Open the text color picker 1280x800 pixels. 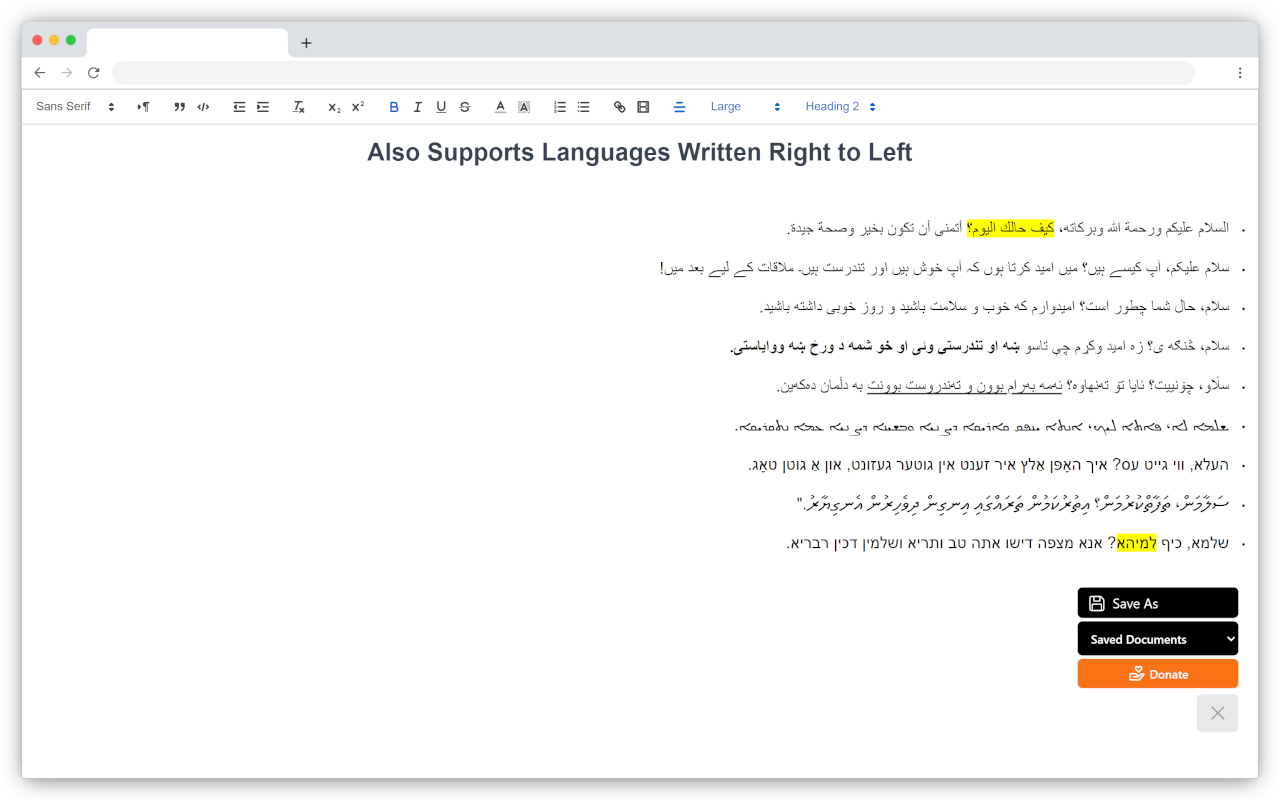(500, 106)
